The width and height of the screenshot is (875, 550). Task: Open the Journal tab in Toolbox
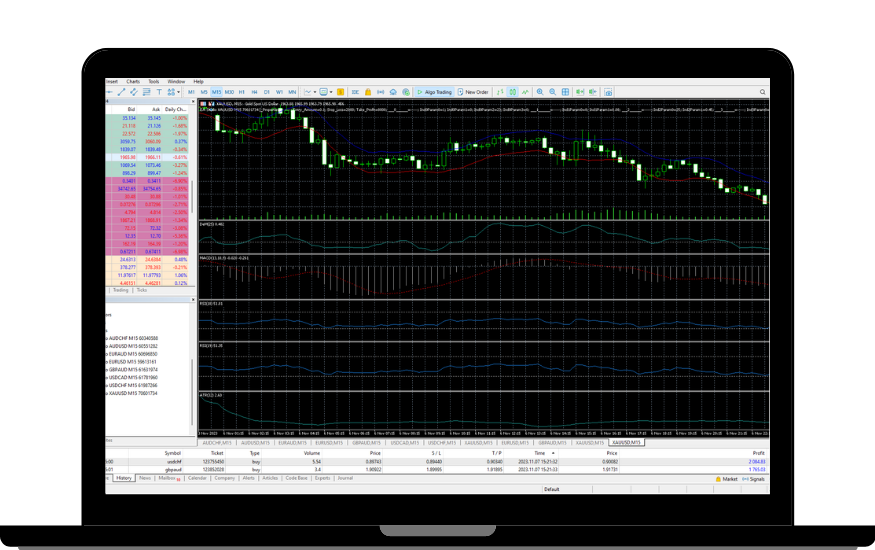345,478
